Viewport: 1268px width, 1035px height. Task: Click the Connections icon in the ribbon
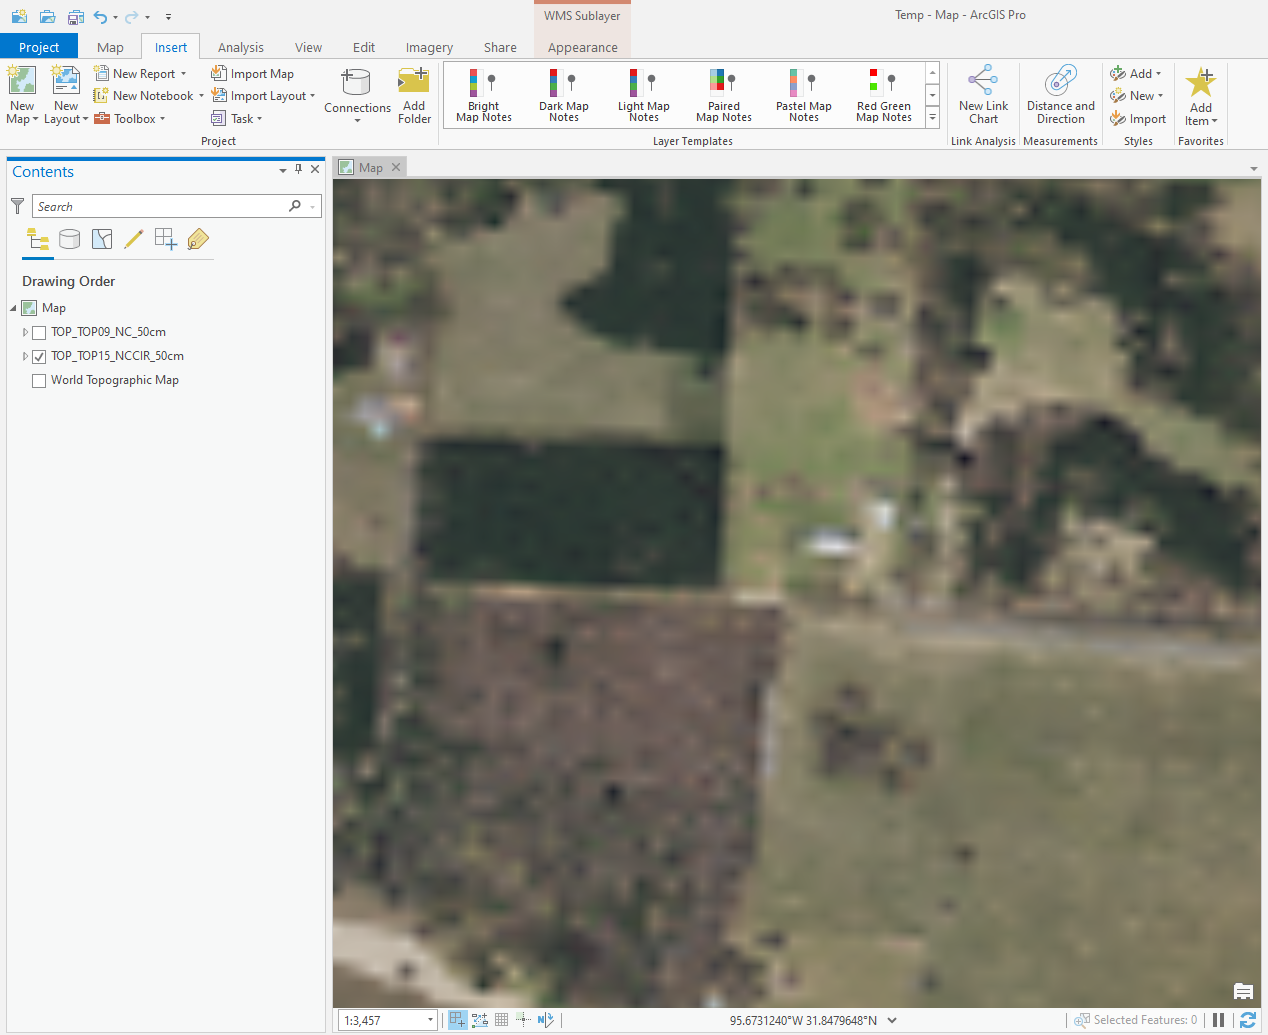click(356, 85)
